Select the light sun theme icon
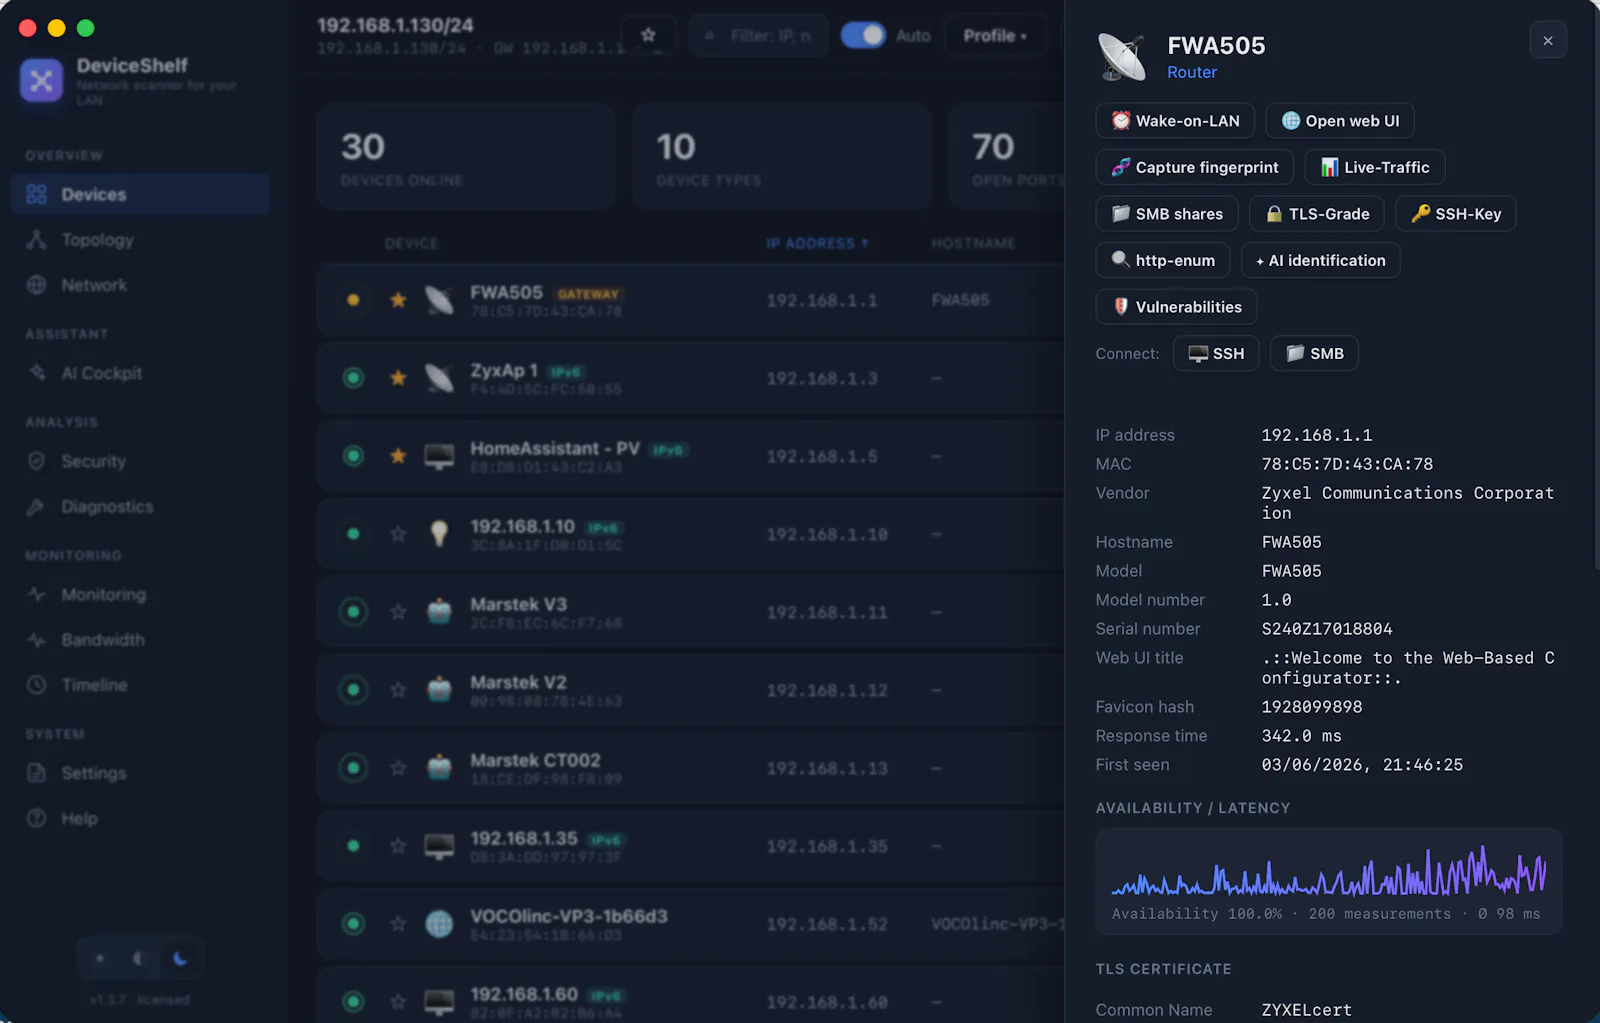 (100, 958)
